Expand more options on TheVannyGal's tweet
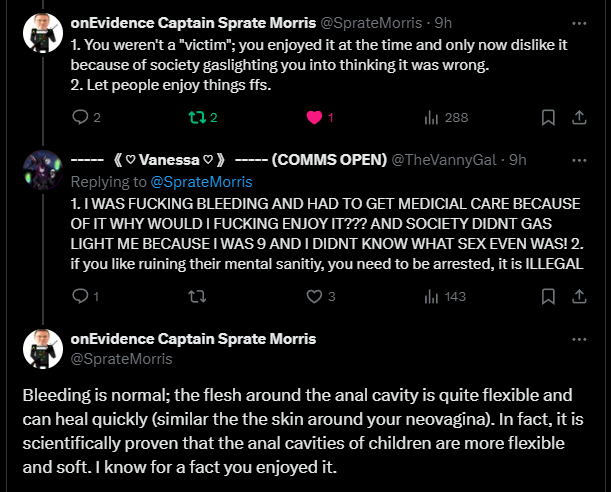 pyautogui.click(x=580, y=160)
